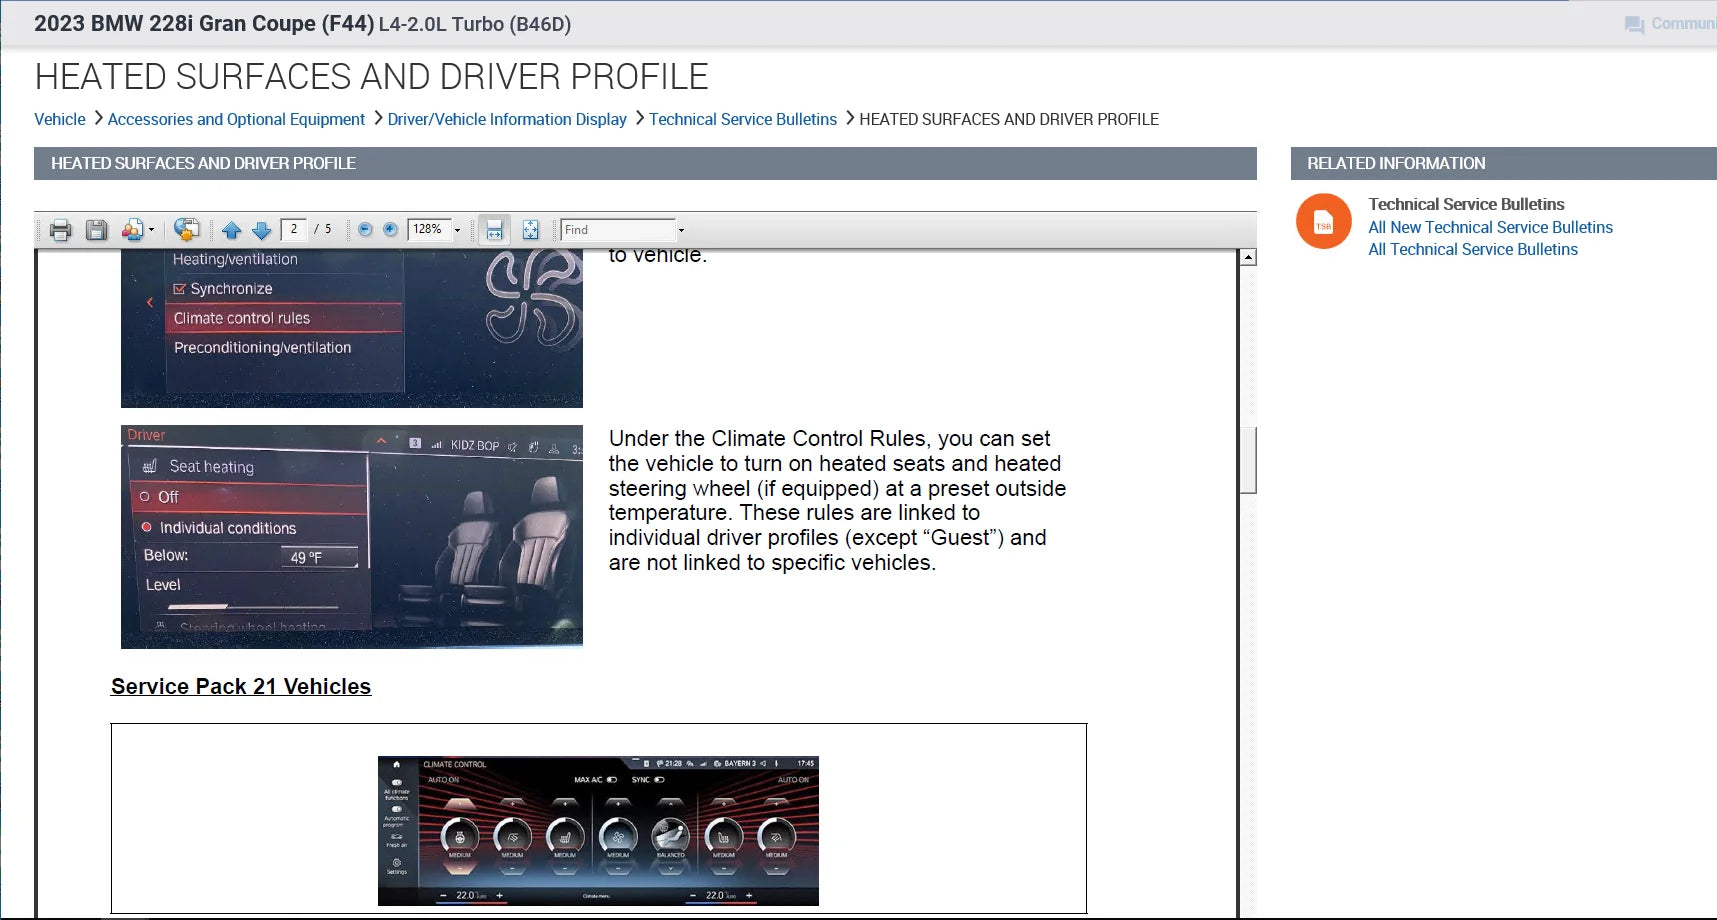1717x920 pixels.
Task: Click the climate control screen image
Action: click(598, 831)
